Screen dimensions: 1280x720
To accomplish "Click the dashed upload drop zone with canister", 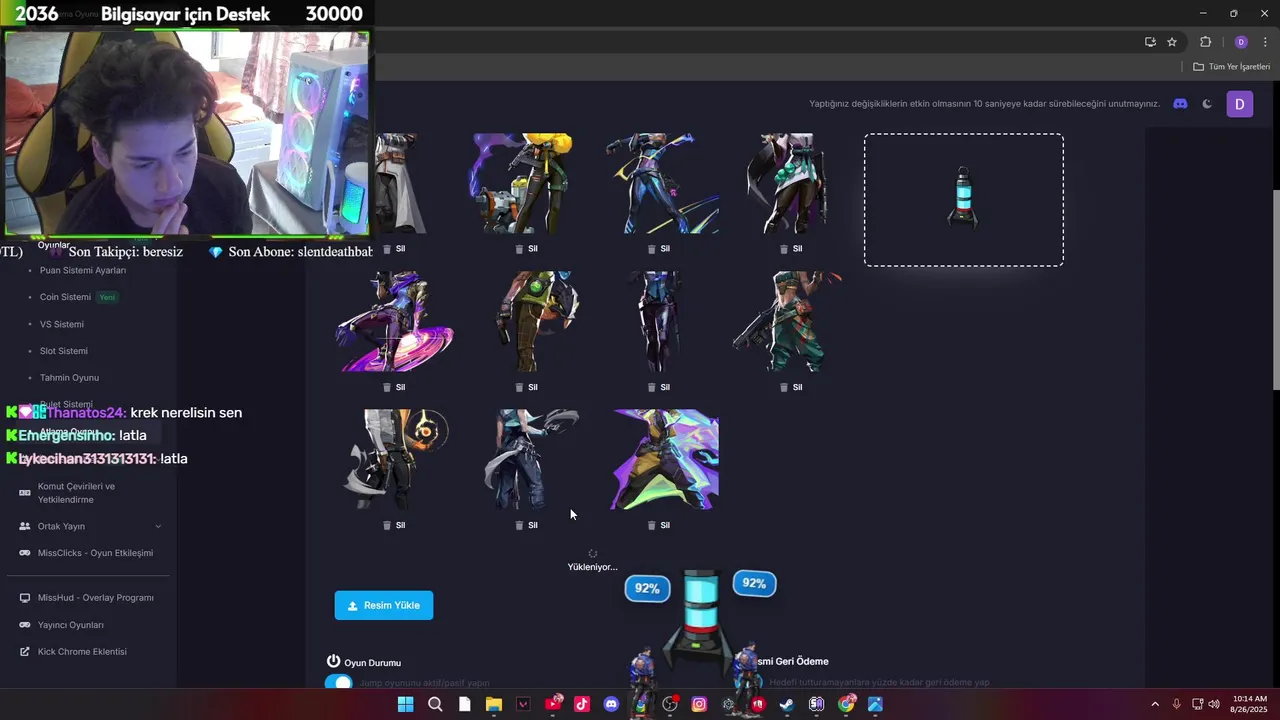I will 964,200.
